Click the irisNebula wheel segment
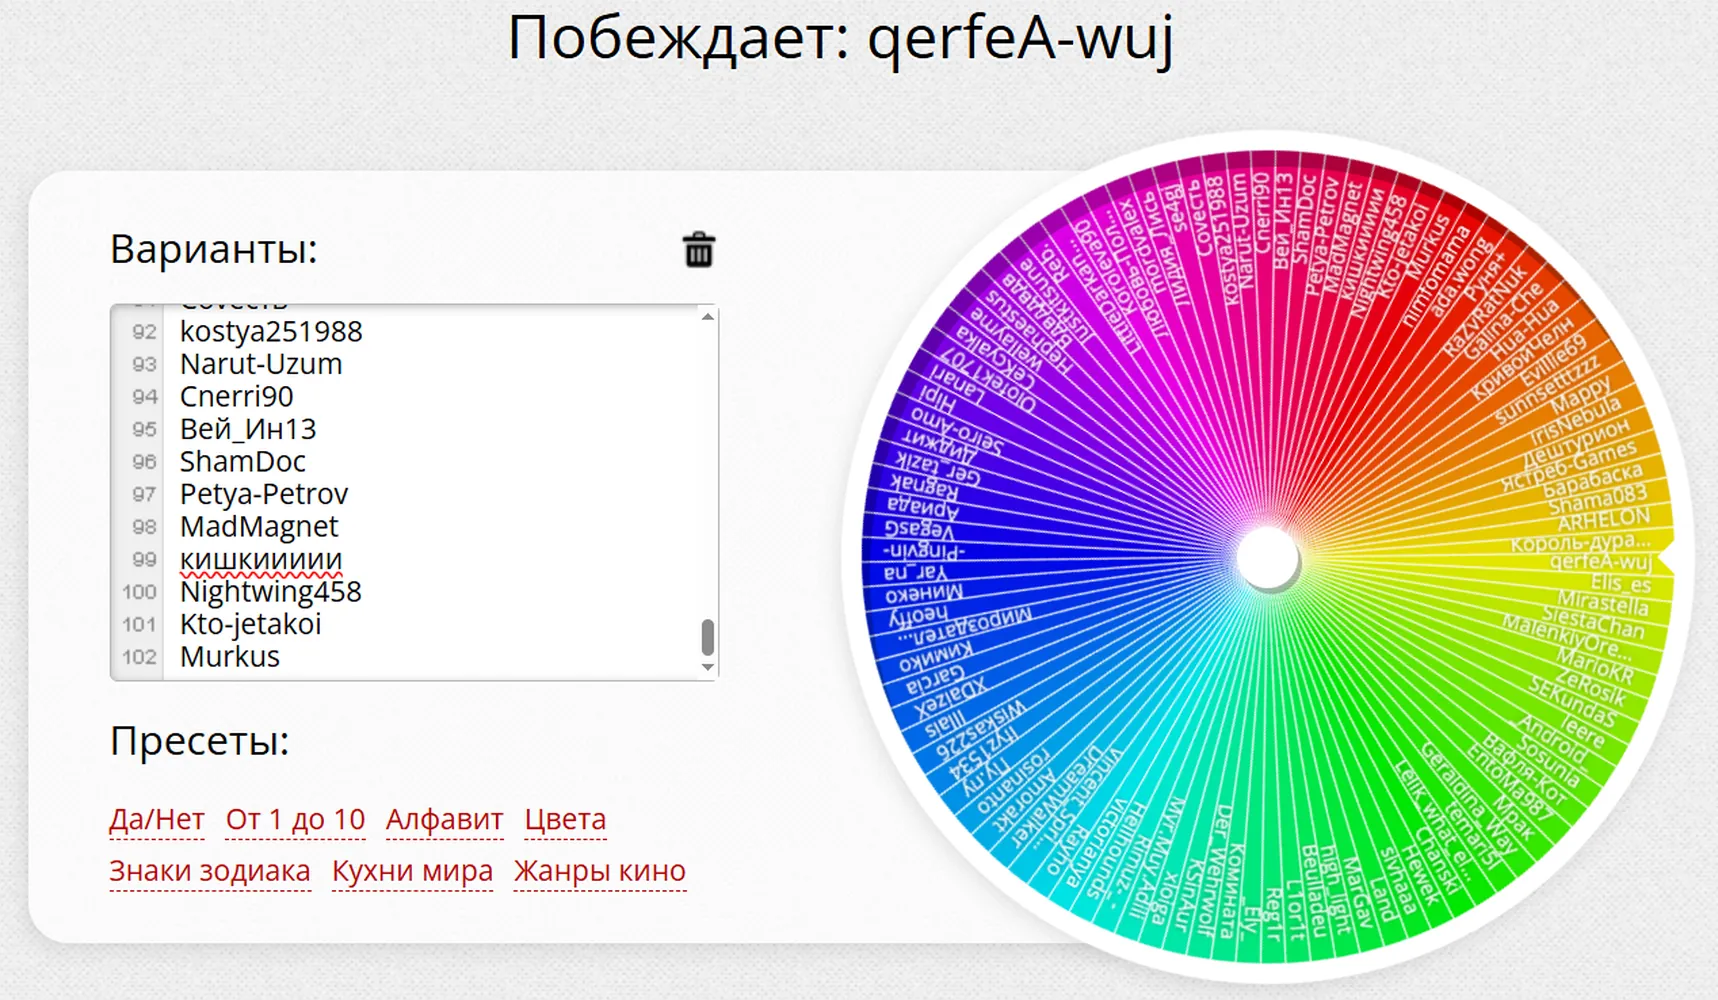This screenshot has height=1000, width=1718. coord(1574,421)
